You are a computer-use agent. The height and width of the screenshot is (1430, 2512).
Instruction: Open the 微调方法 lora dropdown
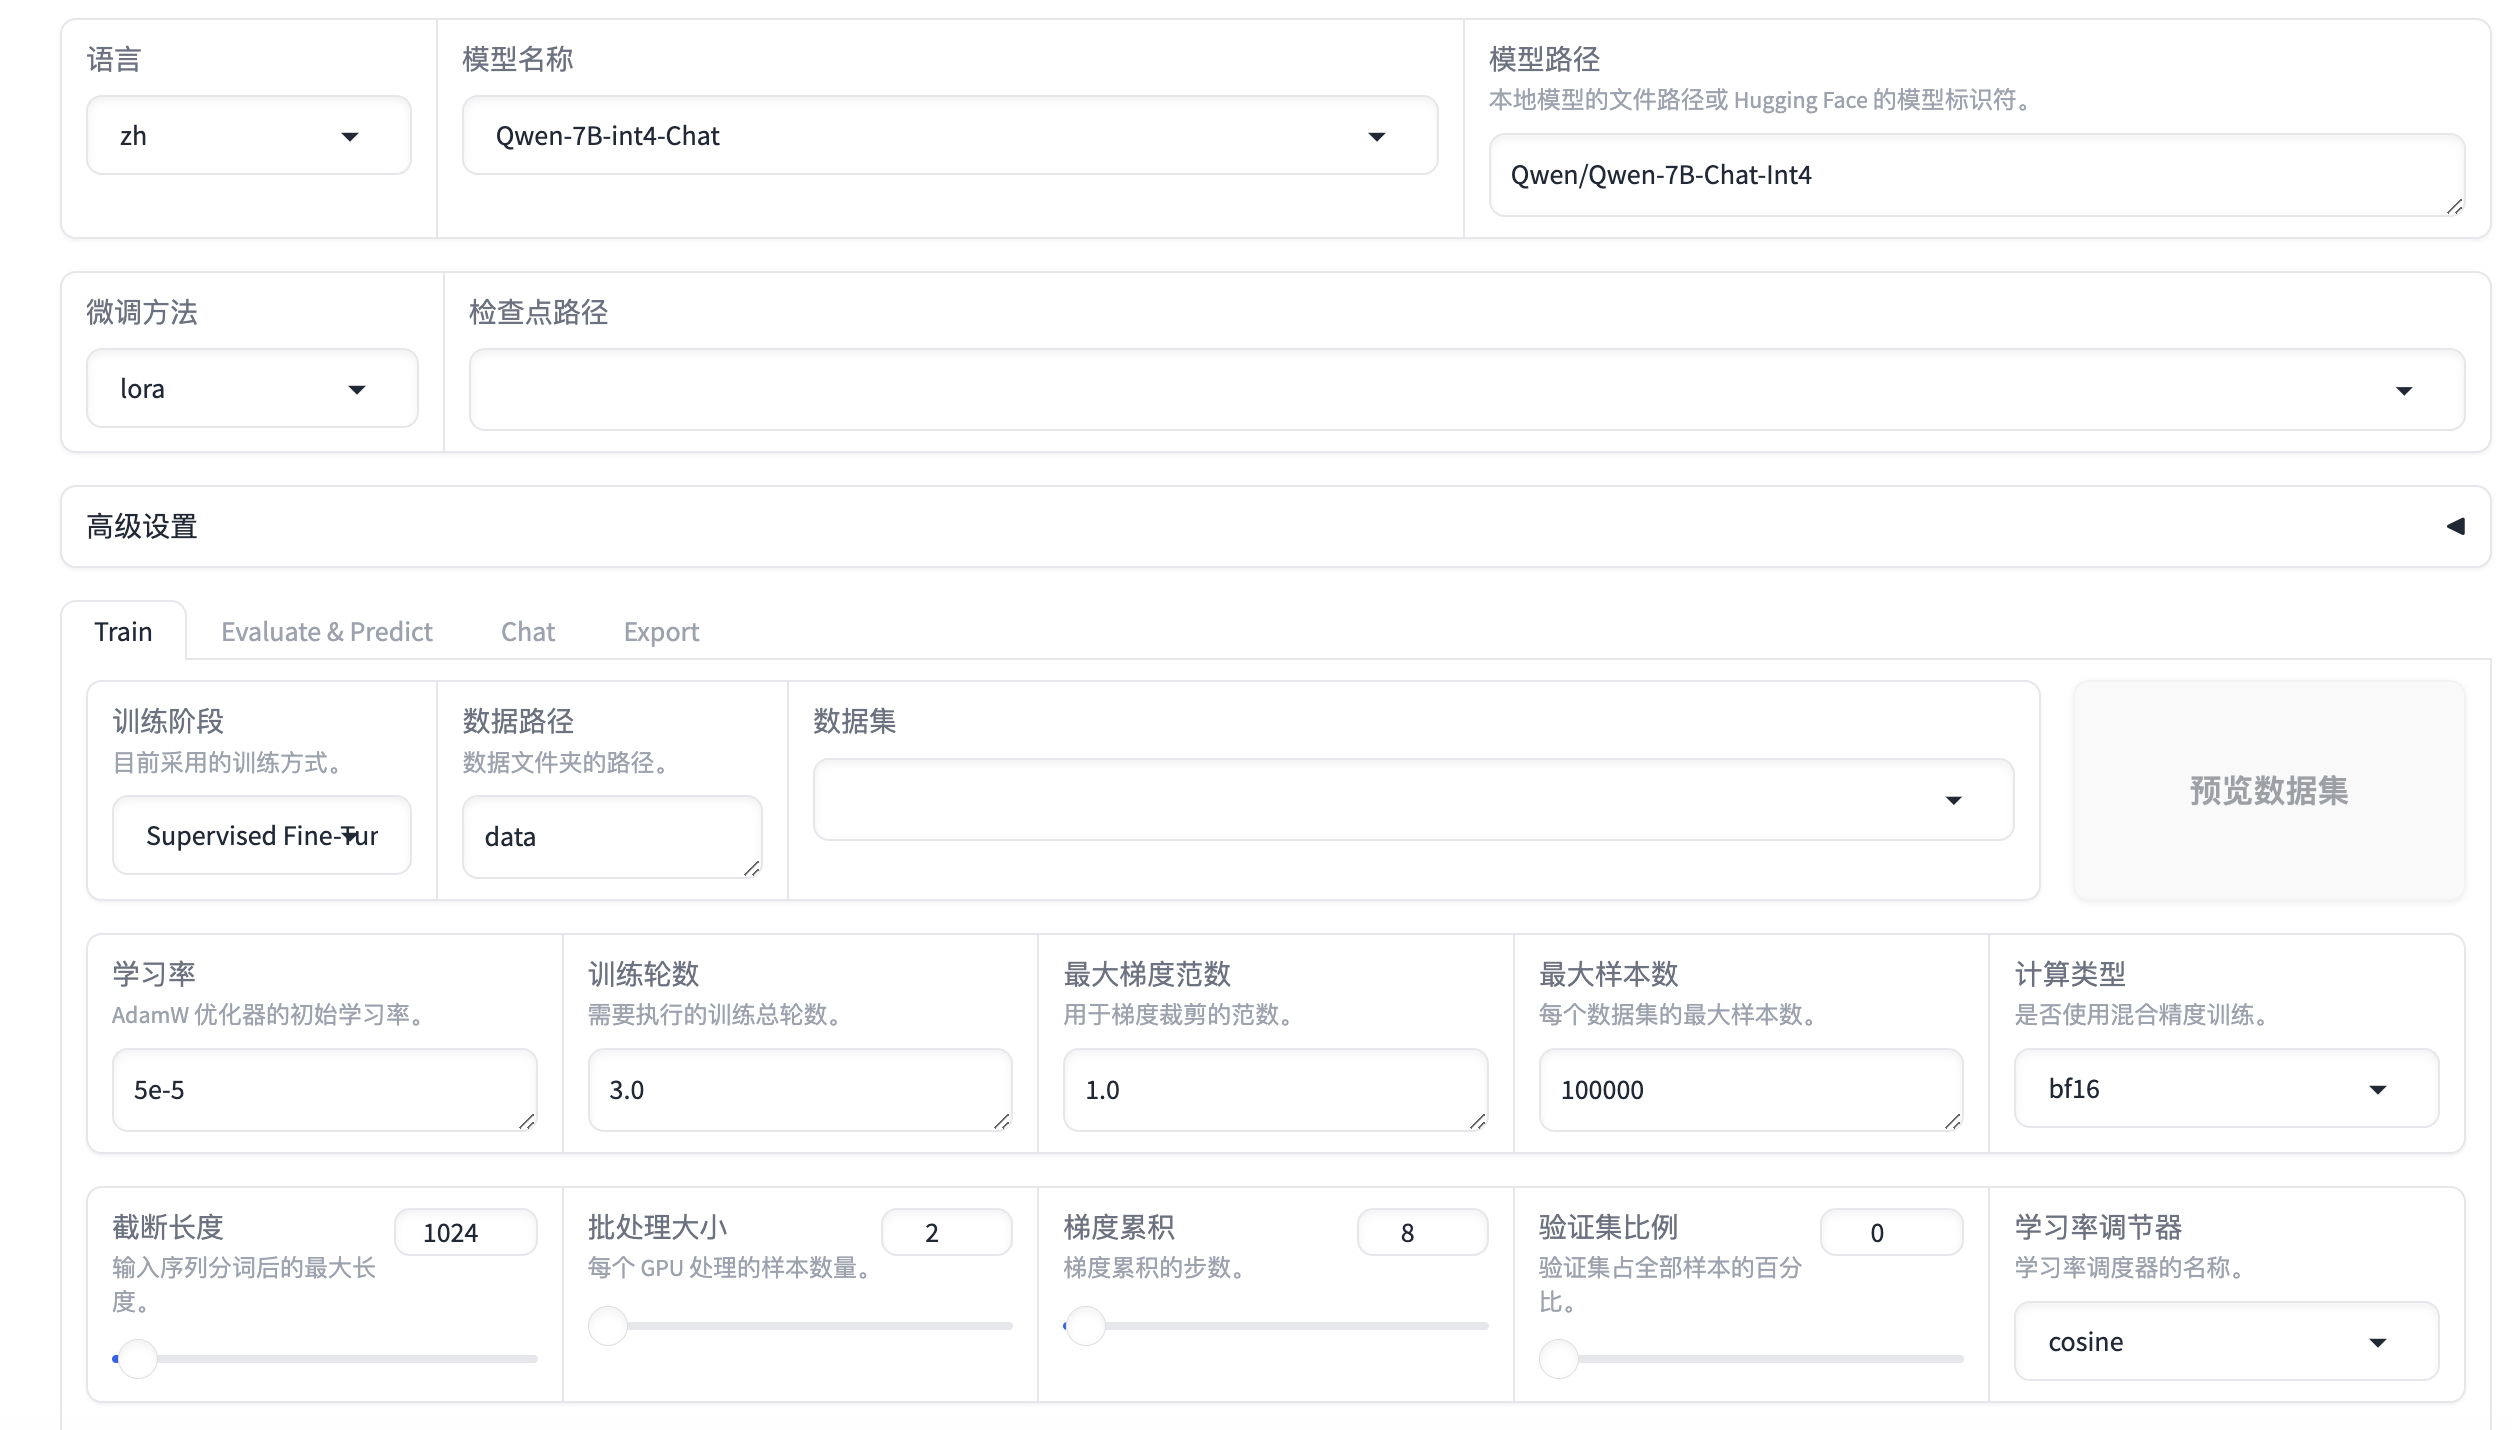tap(252, 389)
